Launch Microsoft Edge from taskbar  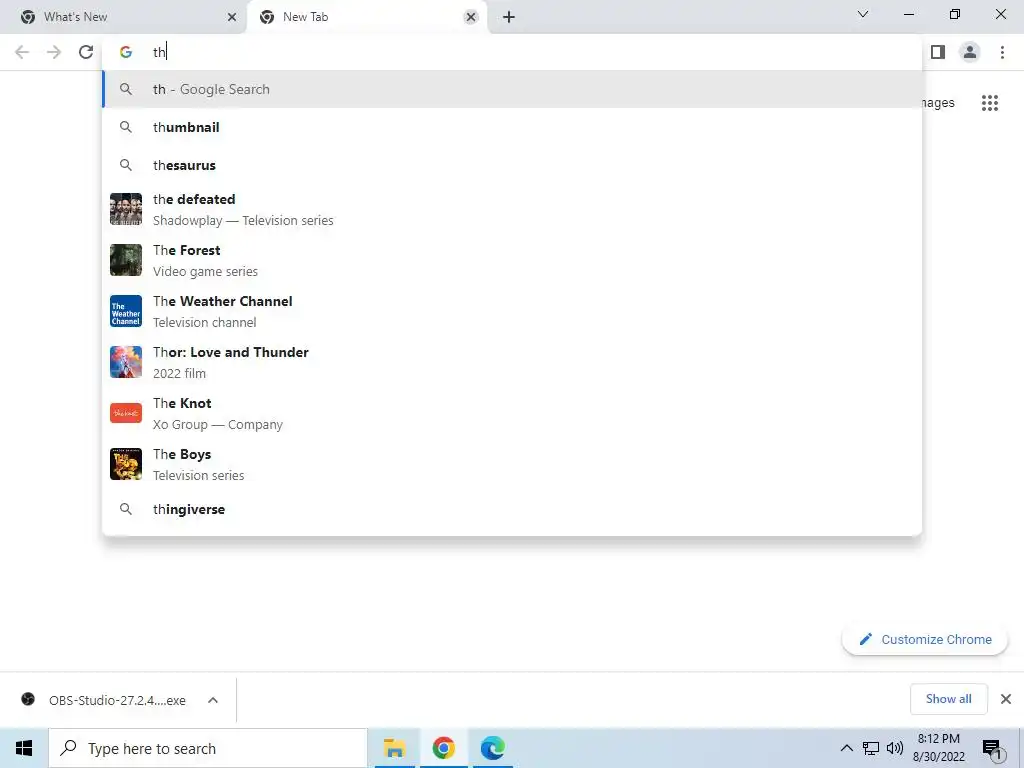492,748
